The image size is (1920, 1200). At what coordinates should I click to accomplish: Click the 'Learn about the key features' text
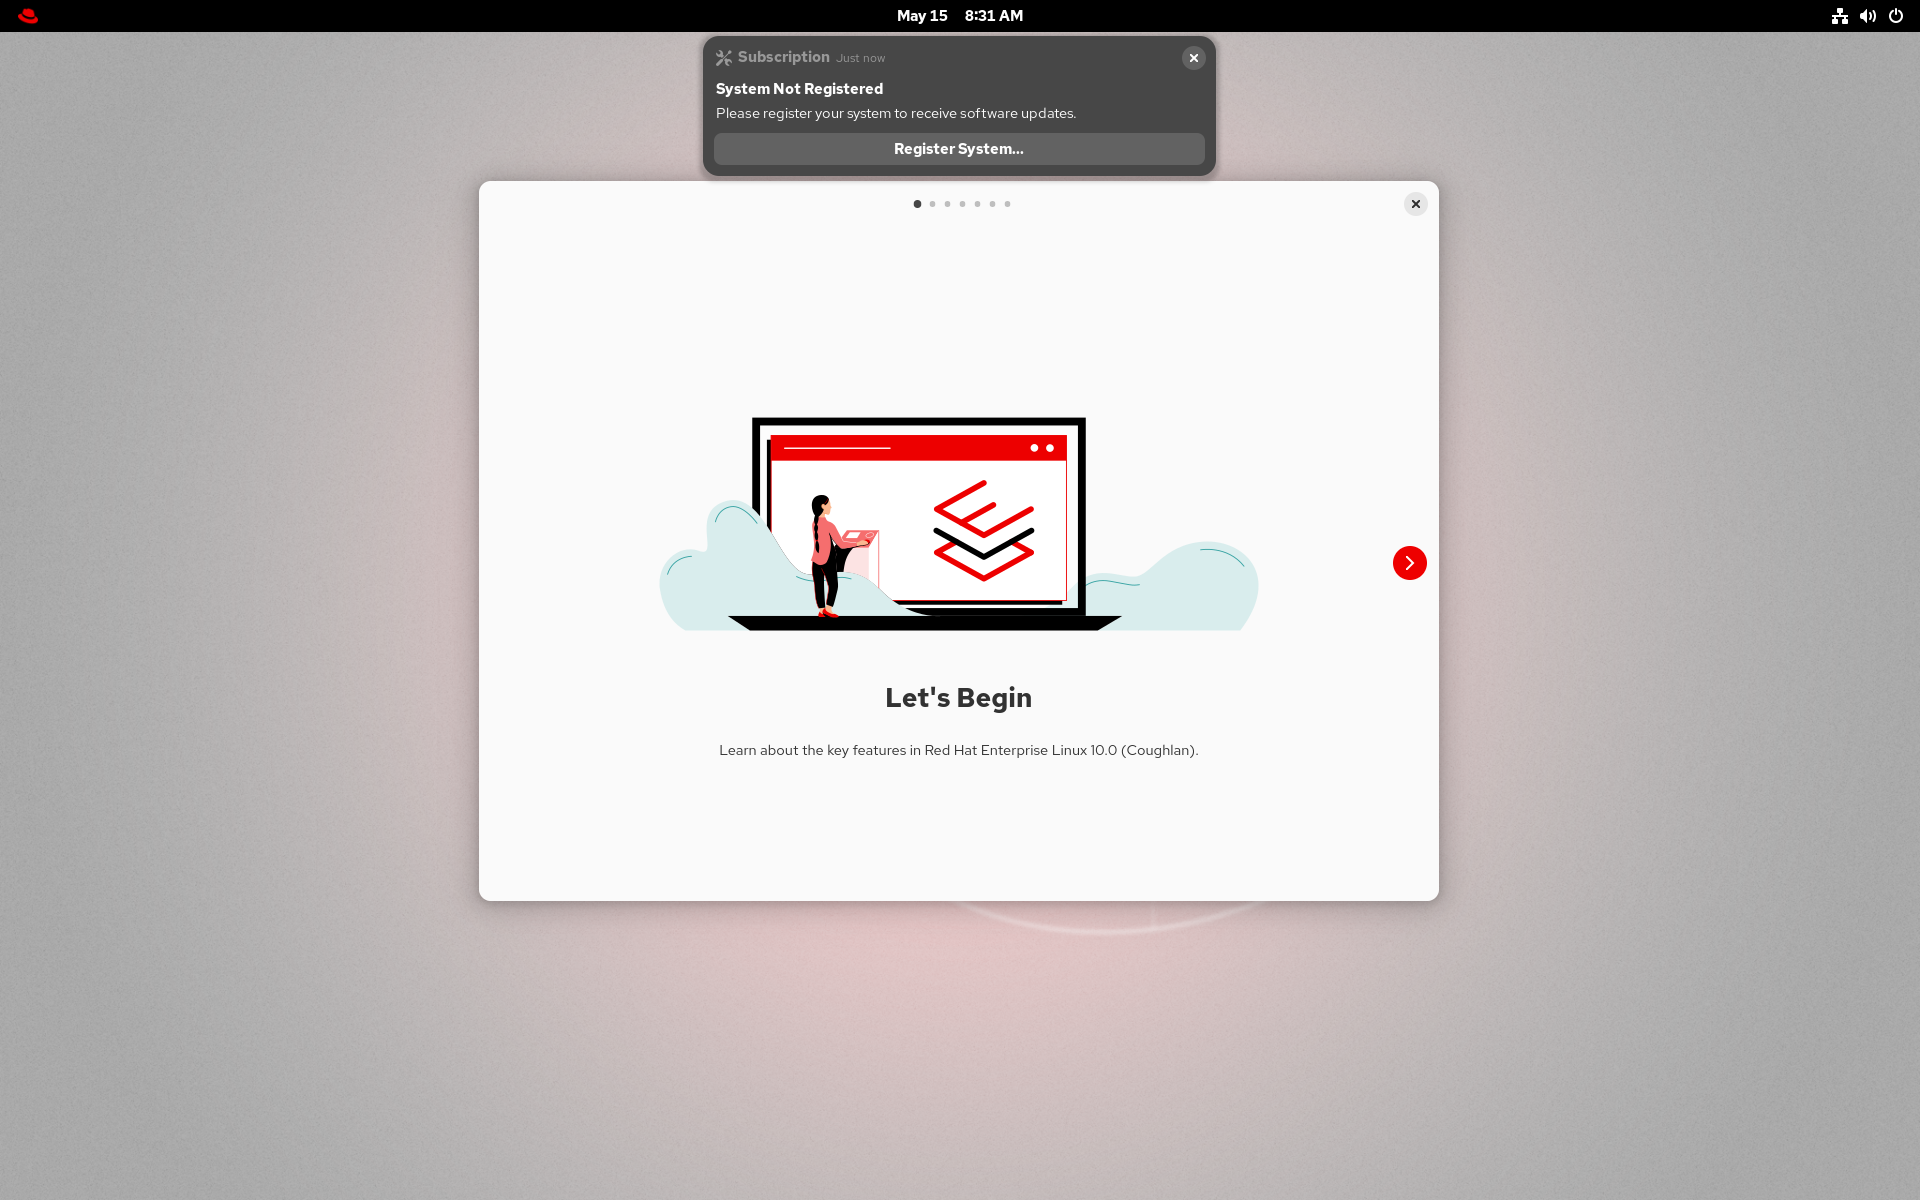tap(958, 750)
